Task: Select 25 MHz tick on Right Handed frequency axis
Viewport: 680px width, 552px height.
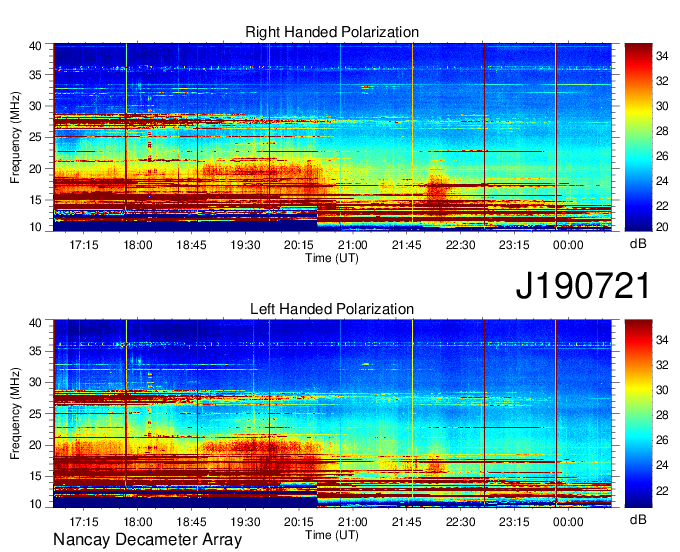Action: 36,137
